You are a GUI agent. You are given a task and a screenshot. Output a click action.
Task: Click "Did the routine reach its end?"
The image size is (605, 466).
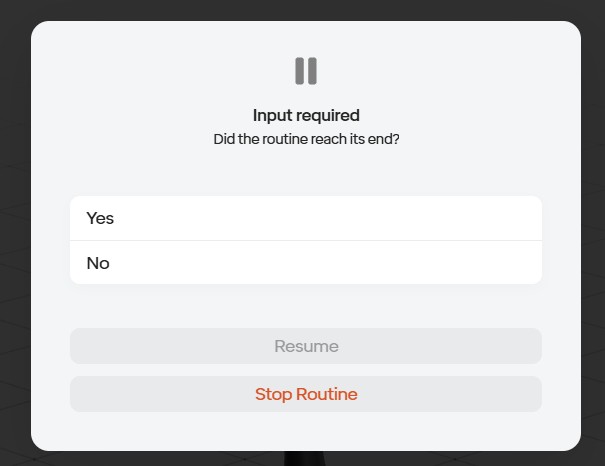coord(306,139)
